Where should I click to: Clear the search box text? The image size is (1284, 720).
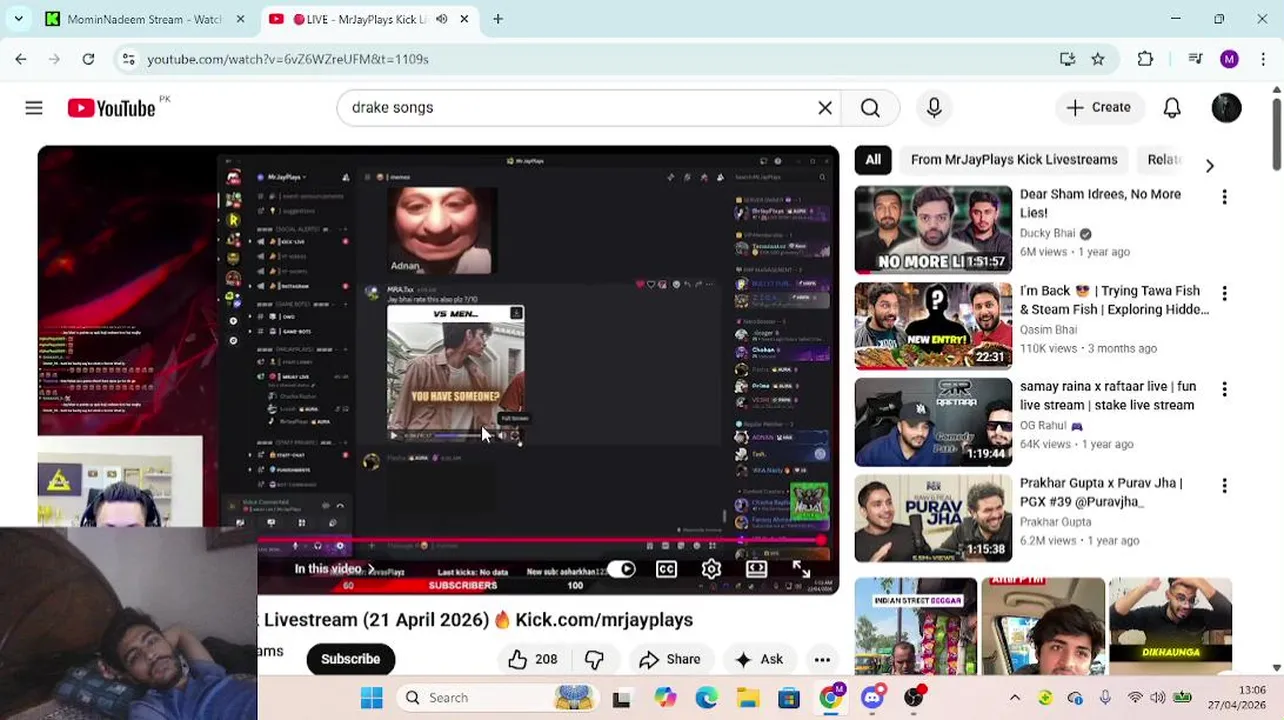(x=825, y=108)
